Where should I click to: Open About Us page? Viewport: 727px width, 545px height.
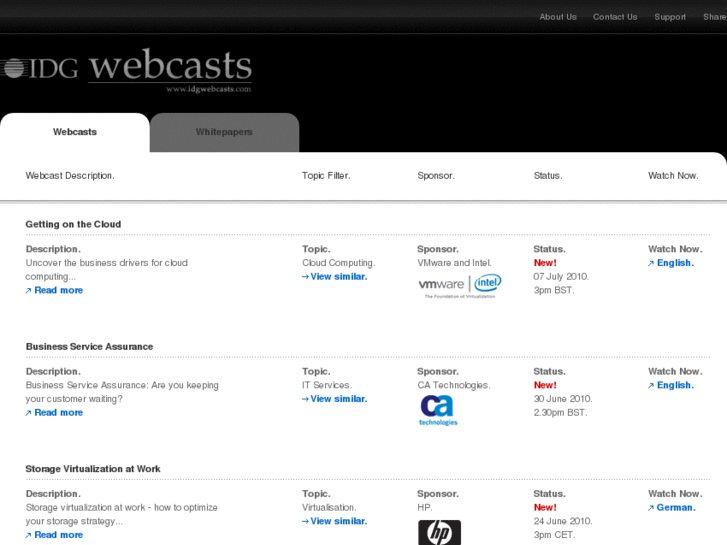pyautogui.click(x=558, y=17)
